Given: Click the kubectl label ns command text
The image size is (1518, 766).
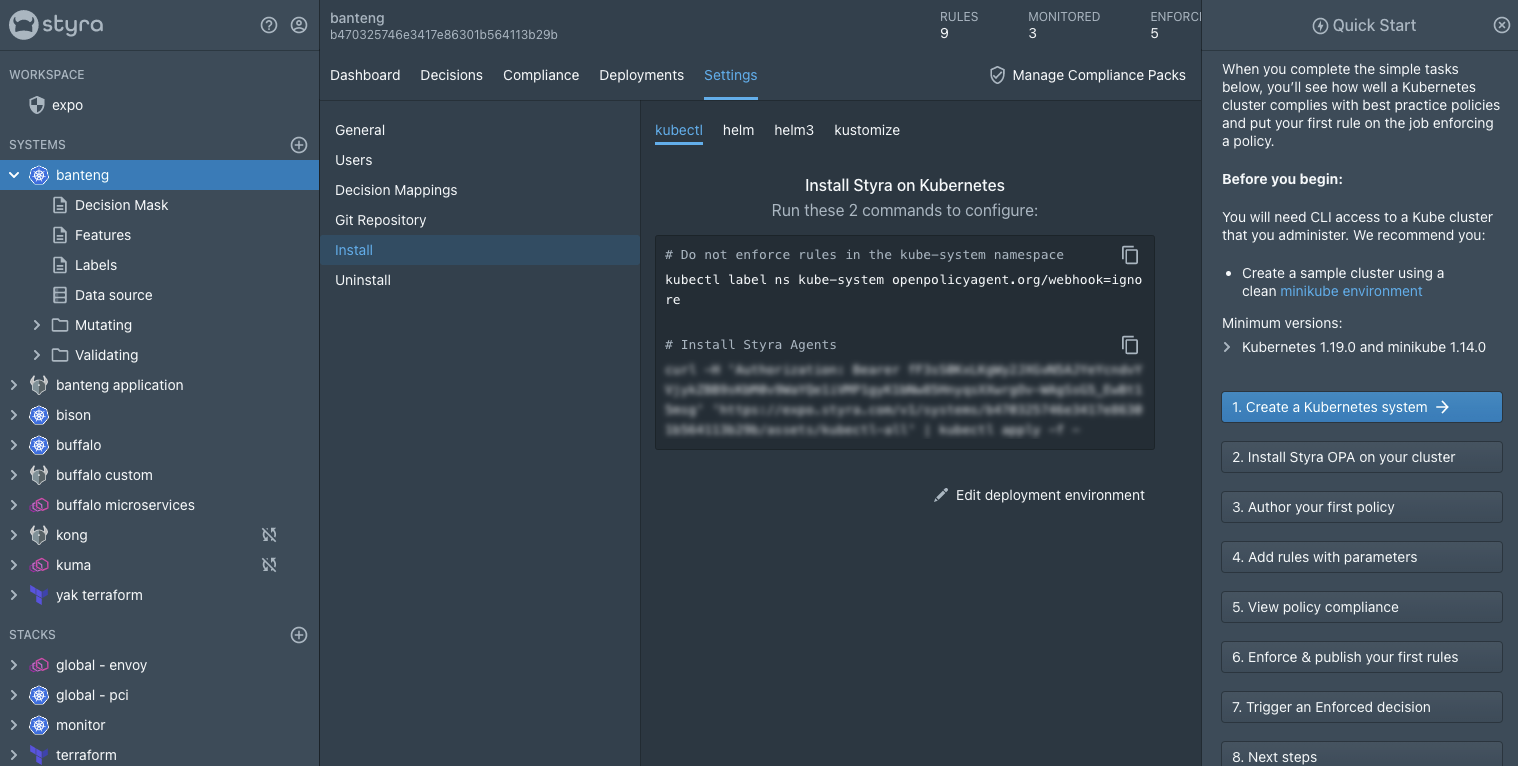Looking at the screenshot, I should tap(903, 289).
